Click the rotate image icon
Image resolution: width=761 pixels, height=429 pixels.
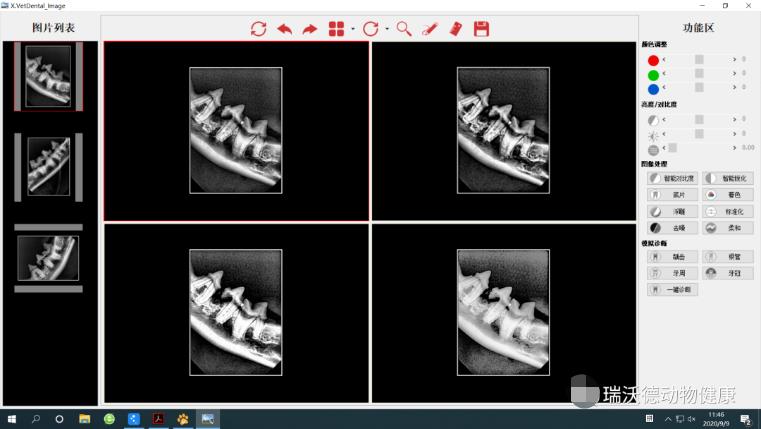tap(371, 29)
